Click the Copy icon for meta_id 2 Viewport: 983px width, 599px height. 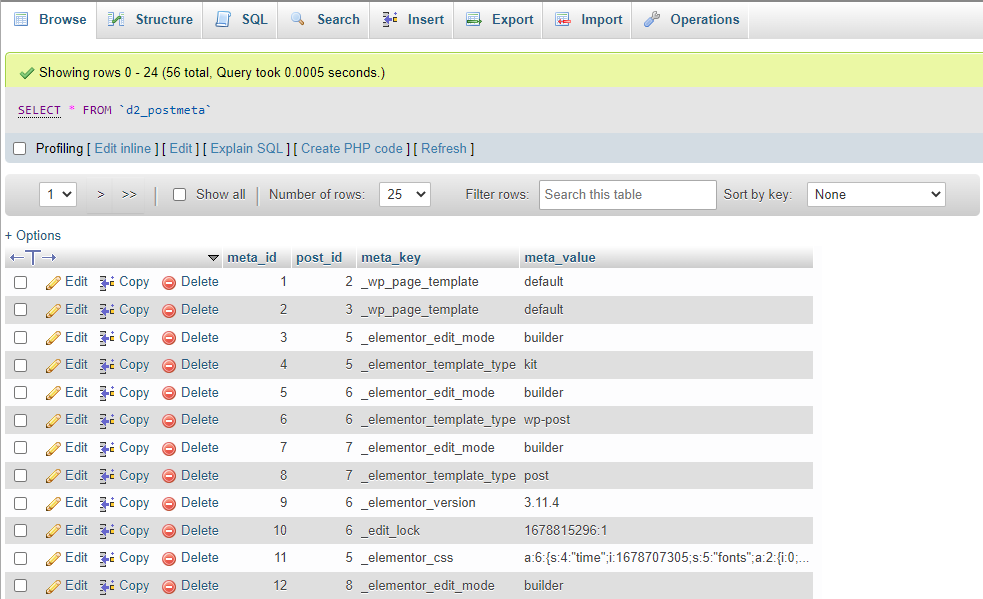tap(107, 310)
